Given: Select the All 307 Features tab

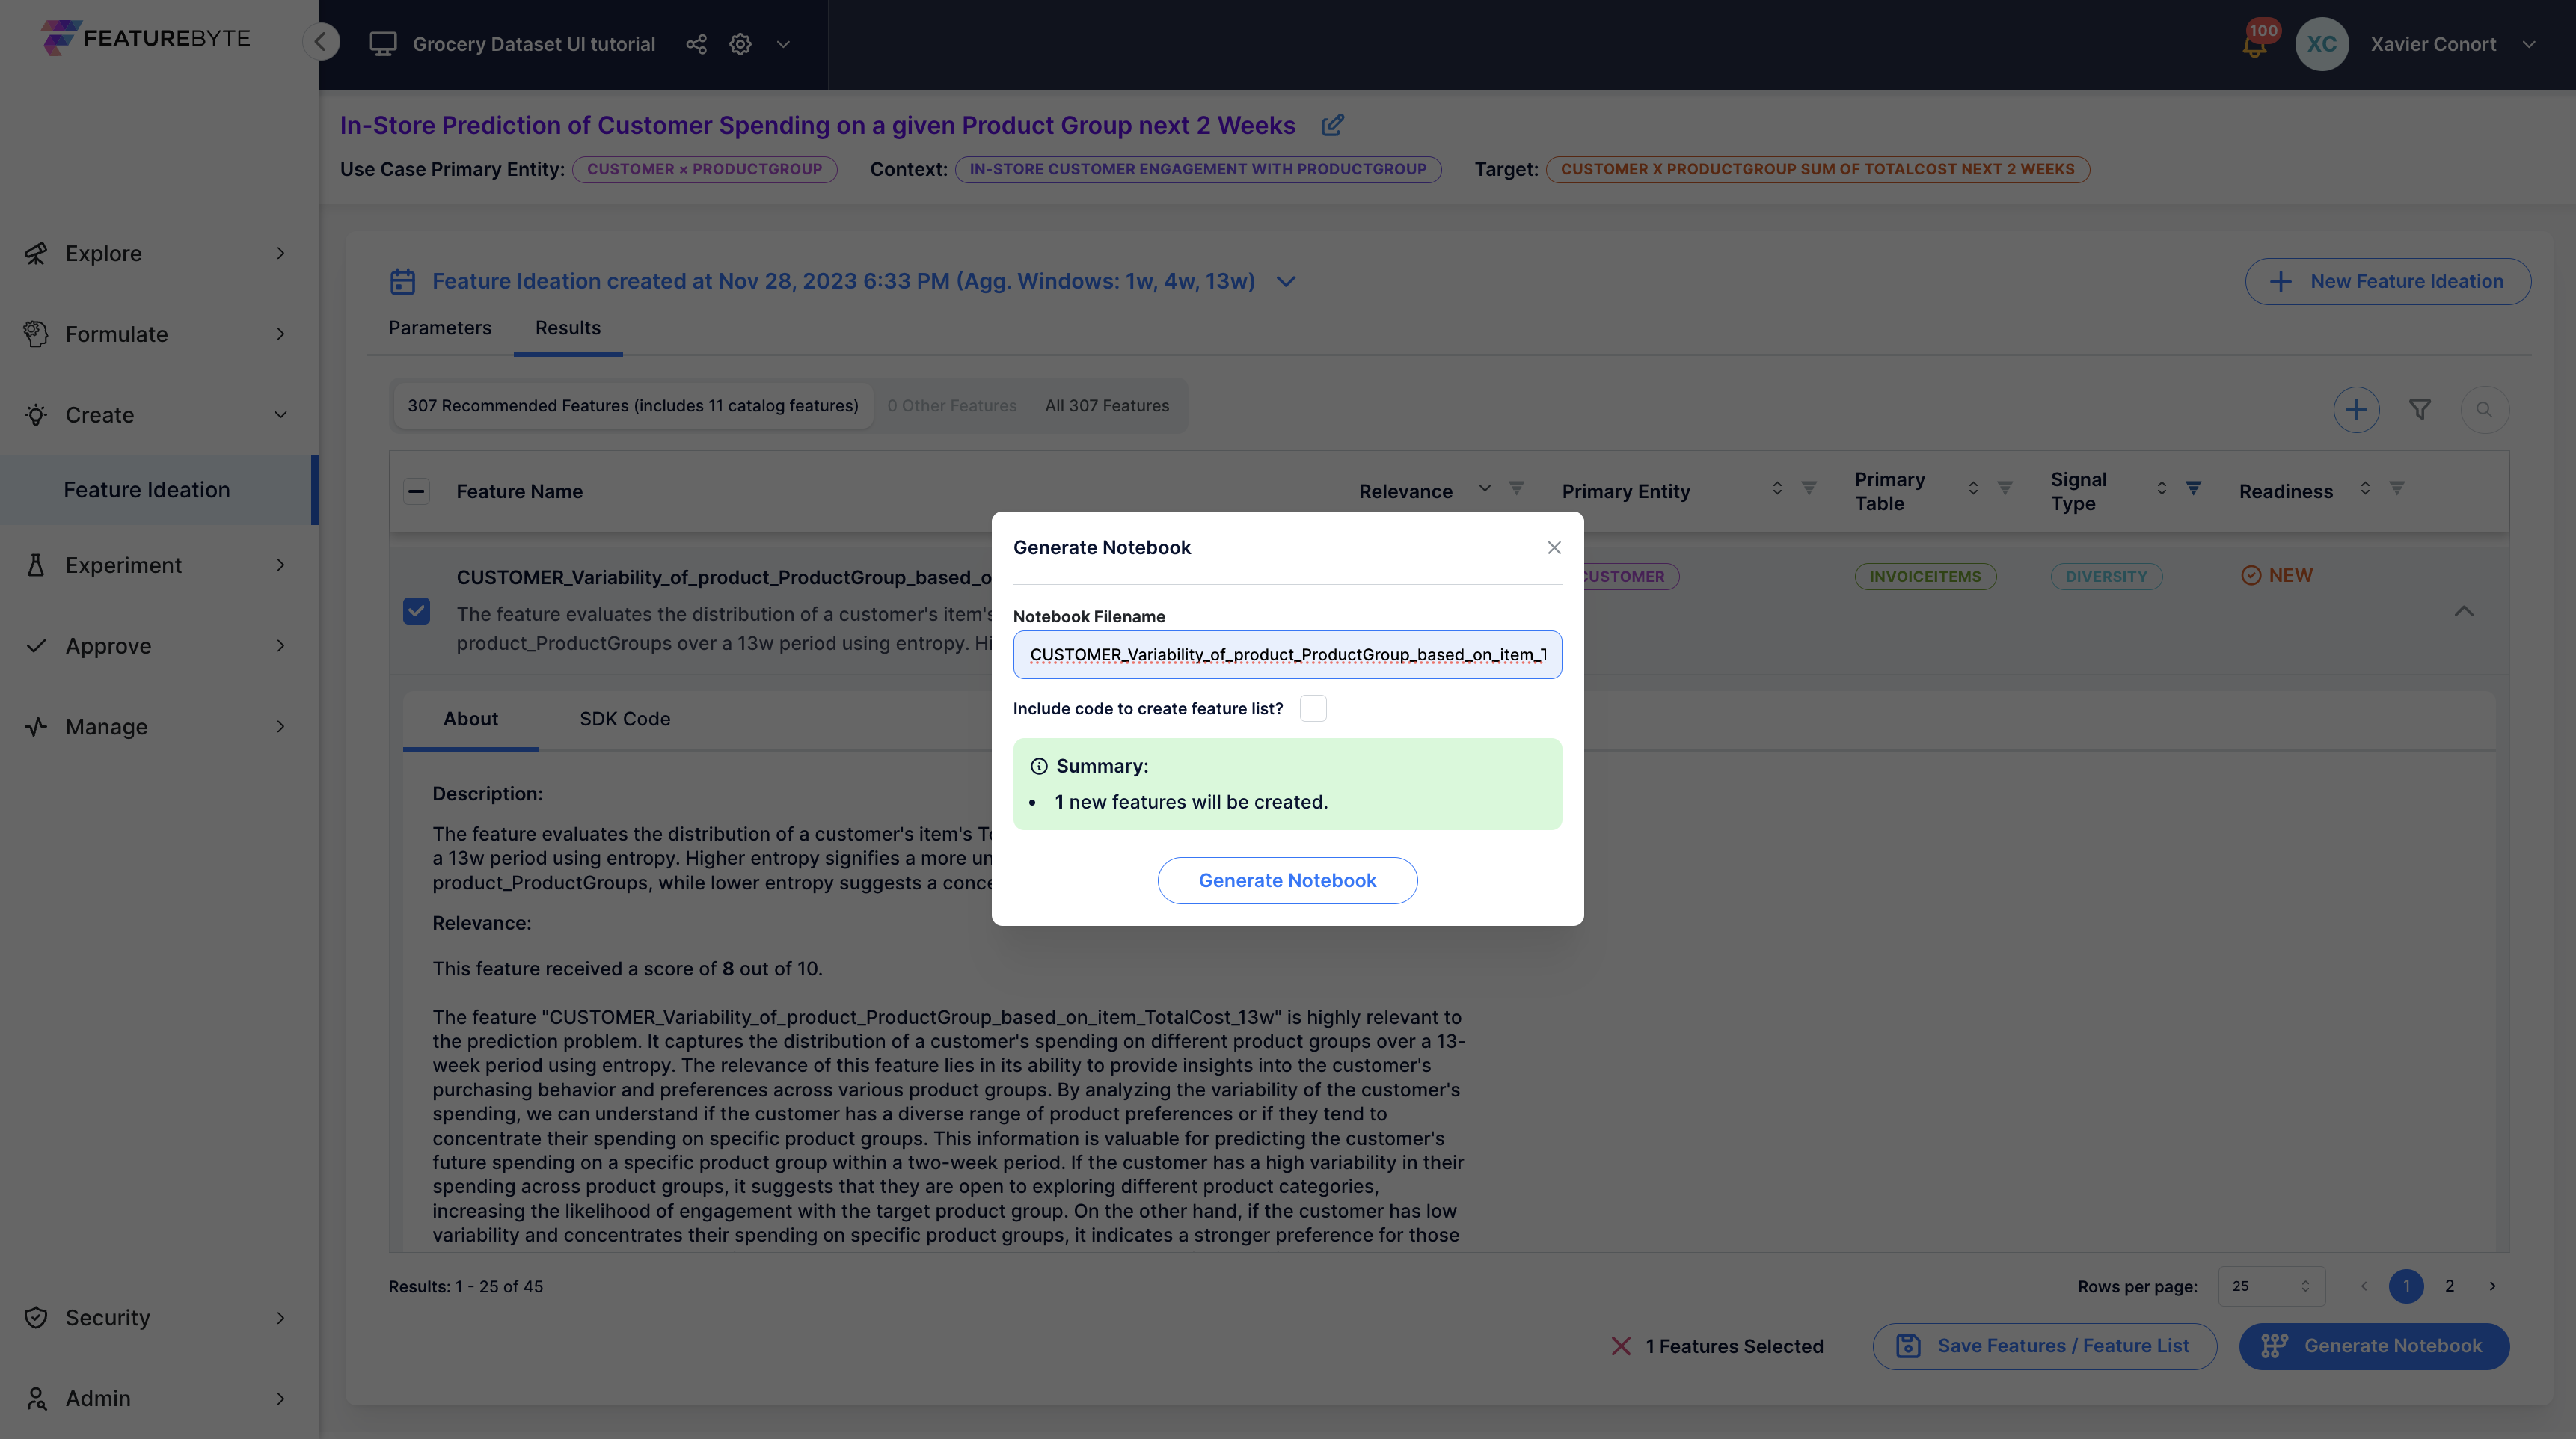Looking at the screenshot, I should click(x=1107, y=406).
